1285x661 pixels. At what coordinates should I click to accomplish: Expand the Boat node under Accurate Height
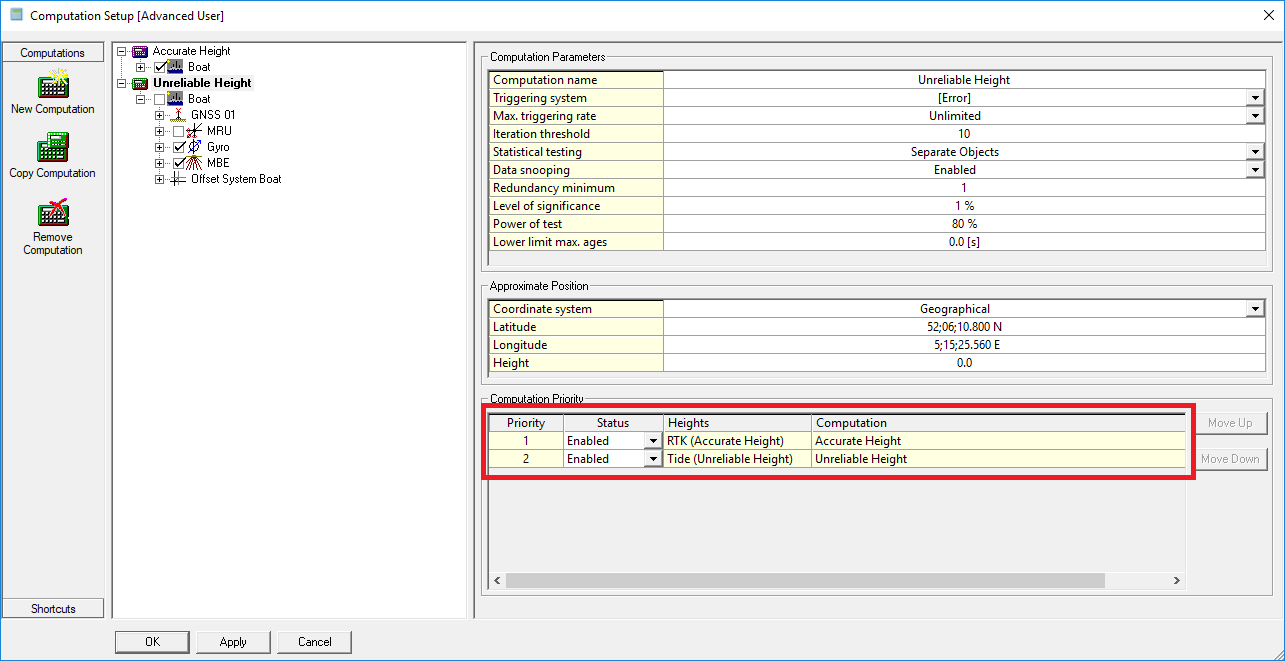click(141, 67)
